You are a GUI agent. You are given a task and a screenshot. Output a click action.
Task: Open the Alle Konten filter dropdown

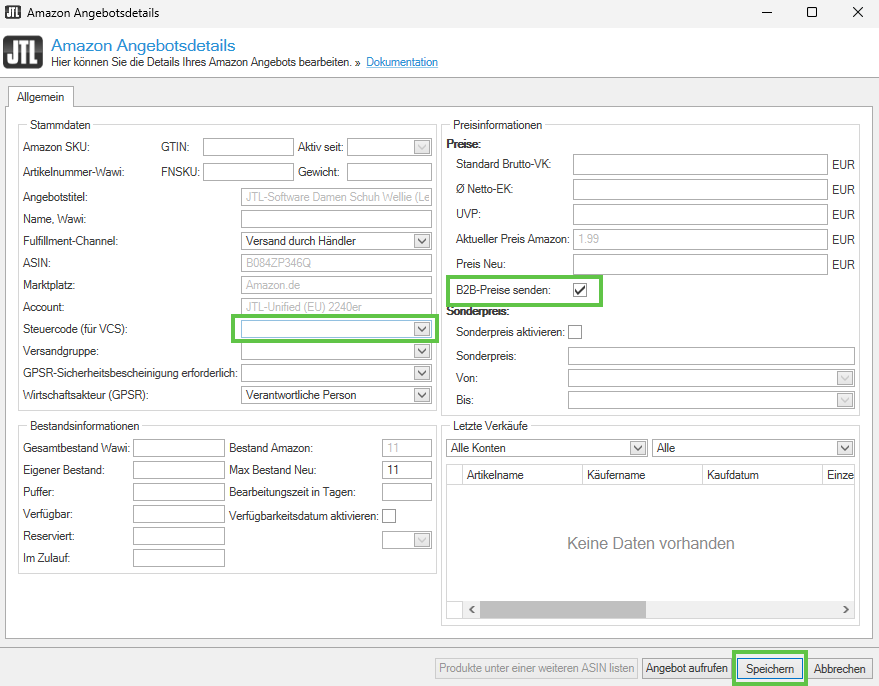(637, 448)
